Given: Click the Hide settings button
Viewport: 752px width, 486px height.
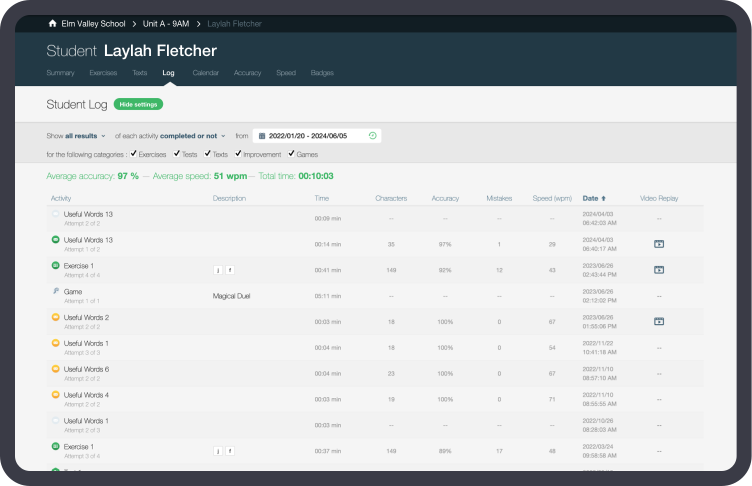Looking at the screenshot, I should 138,104.
